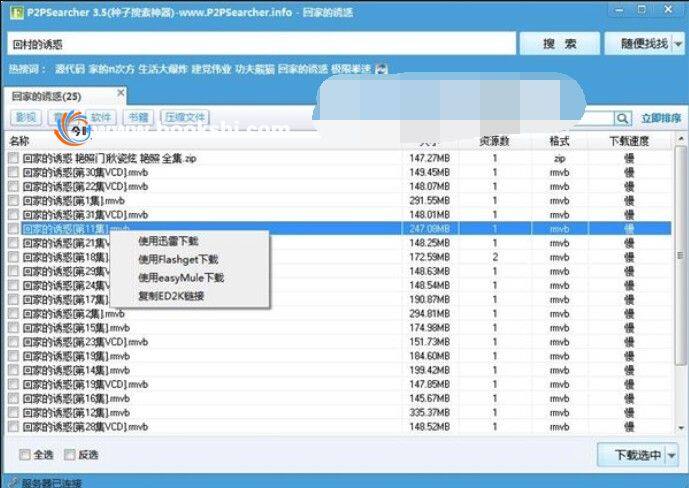Click the size cell 190.87MB
This screenshot has width=689, height=488.
click(x=429, y=300)
